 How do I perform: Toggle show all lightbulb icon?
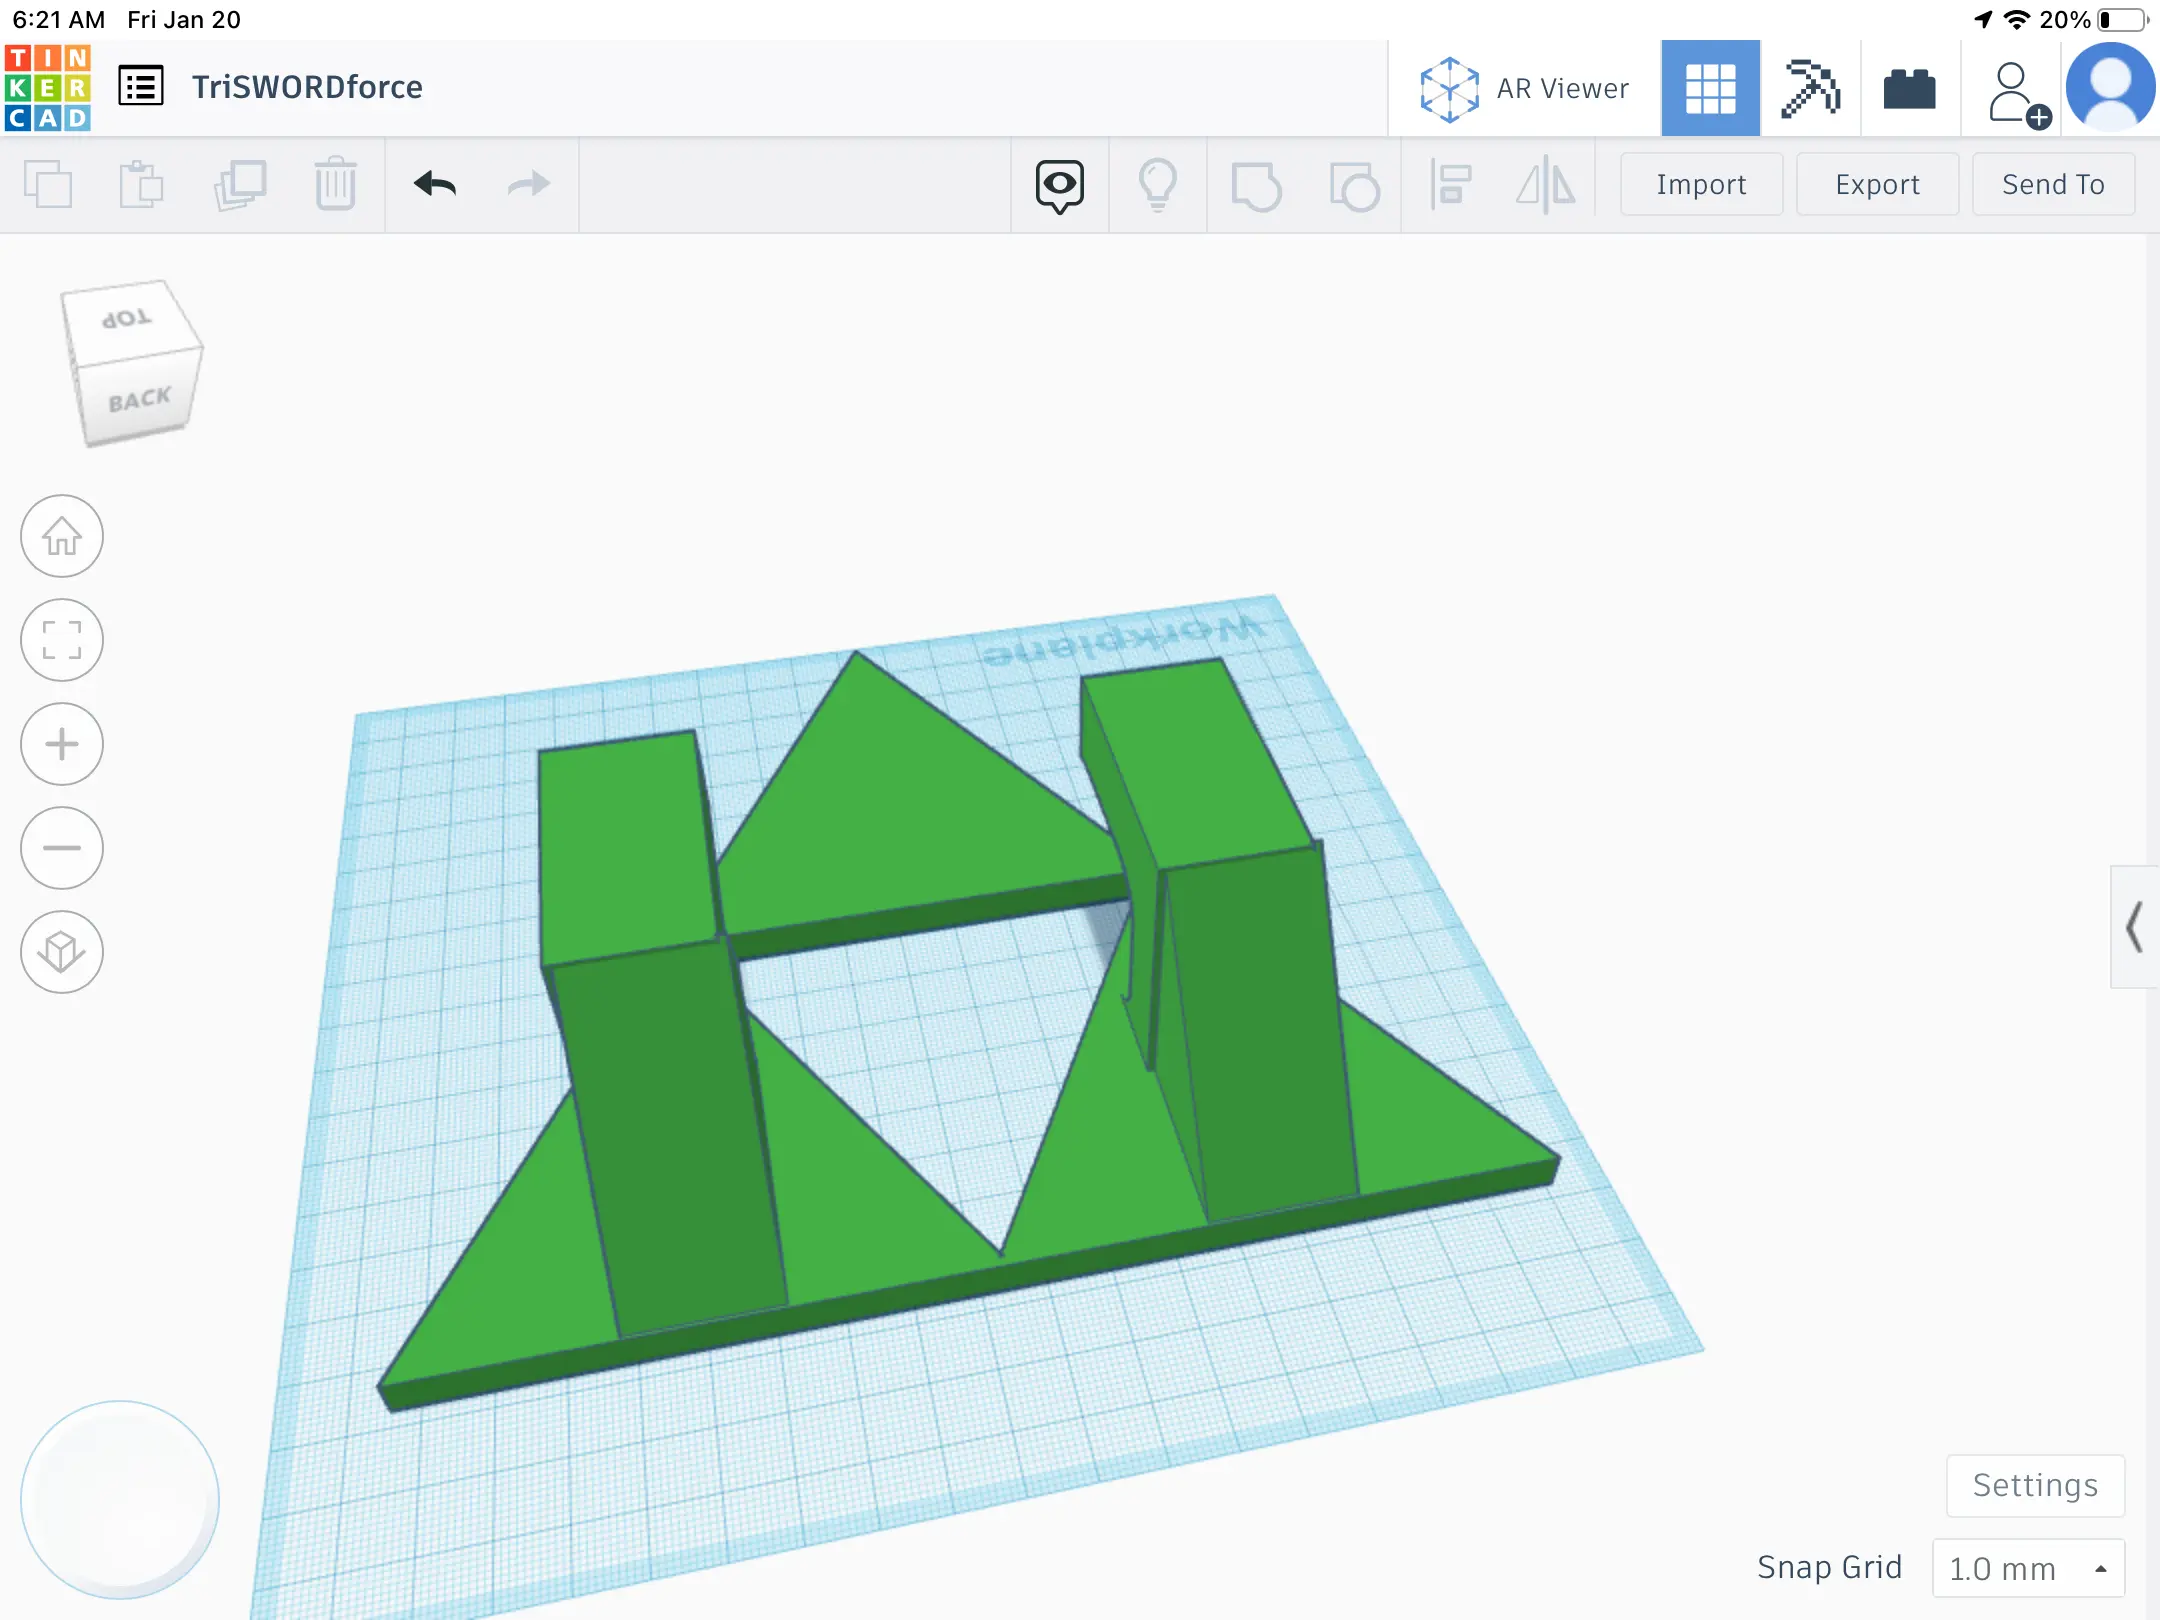point(1157,185)
